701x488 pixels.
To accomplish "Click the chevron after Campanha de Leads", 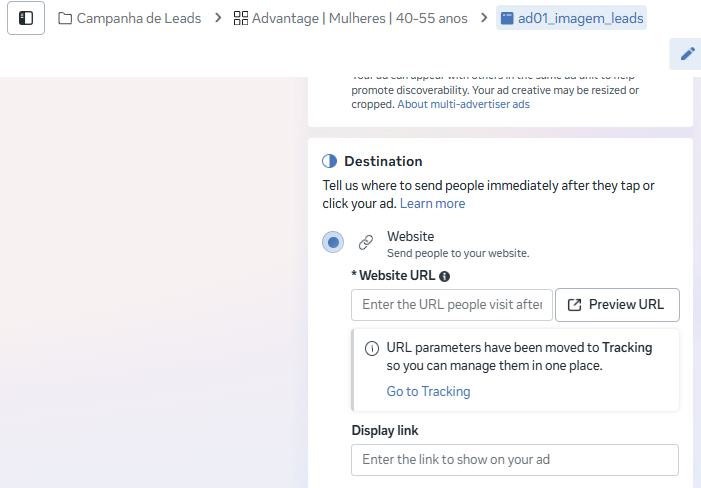I will [217, 18].
